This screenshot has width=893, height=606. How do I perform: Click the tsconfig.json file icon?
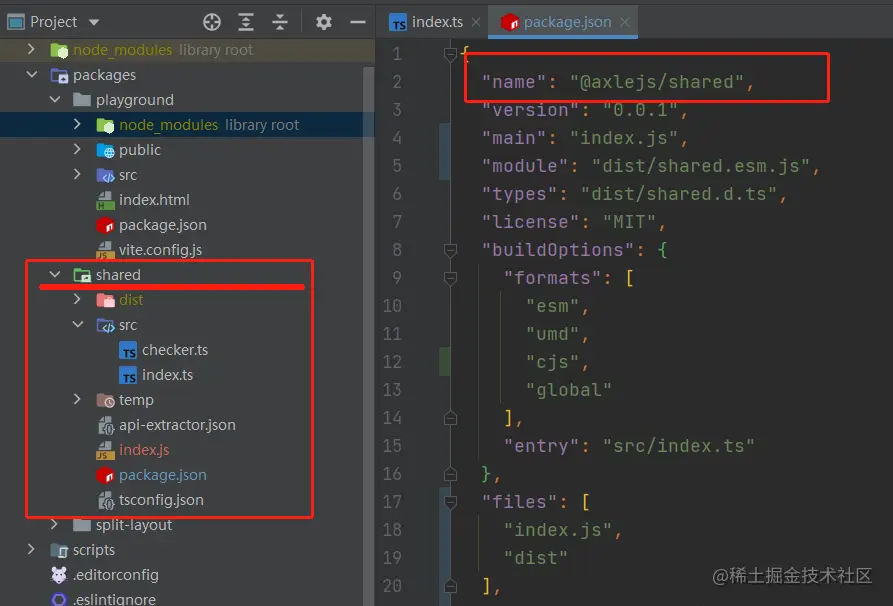pyautogui.click(x=106, y=500)
